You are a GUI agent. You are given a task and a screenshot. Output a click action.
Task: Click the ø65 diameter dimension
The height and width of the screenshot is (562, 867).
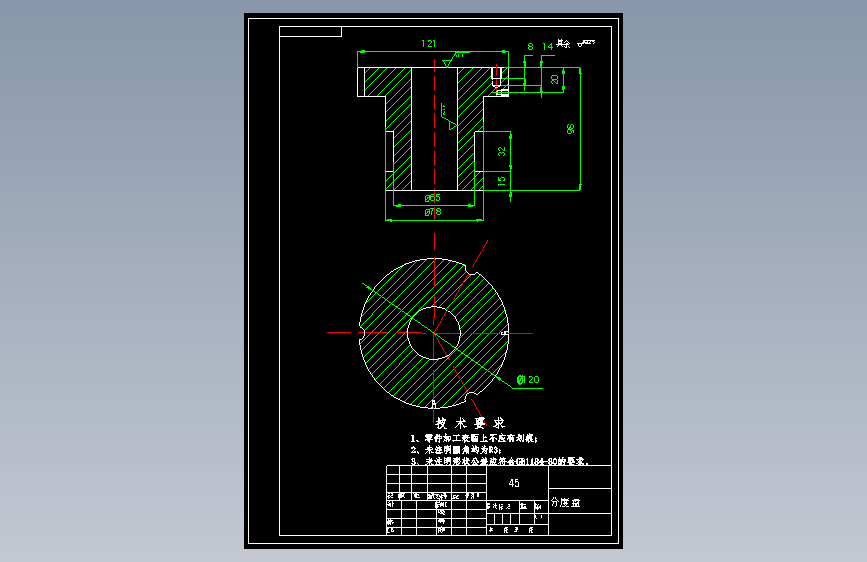click(x=432, y=198)
